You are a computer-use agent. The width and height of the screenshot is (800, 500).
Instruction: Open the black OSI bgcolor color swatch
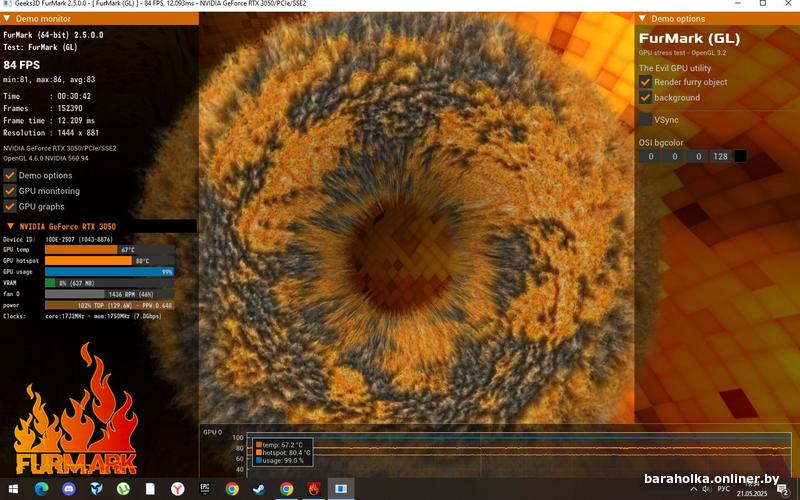[740, 157]
